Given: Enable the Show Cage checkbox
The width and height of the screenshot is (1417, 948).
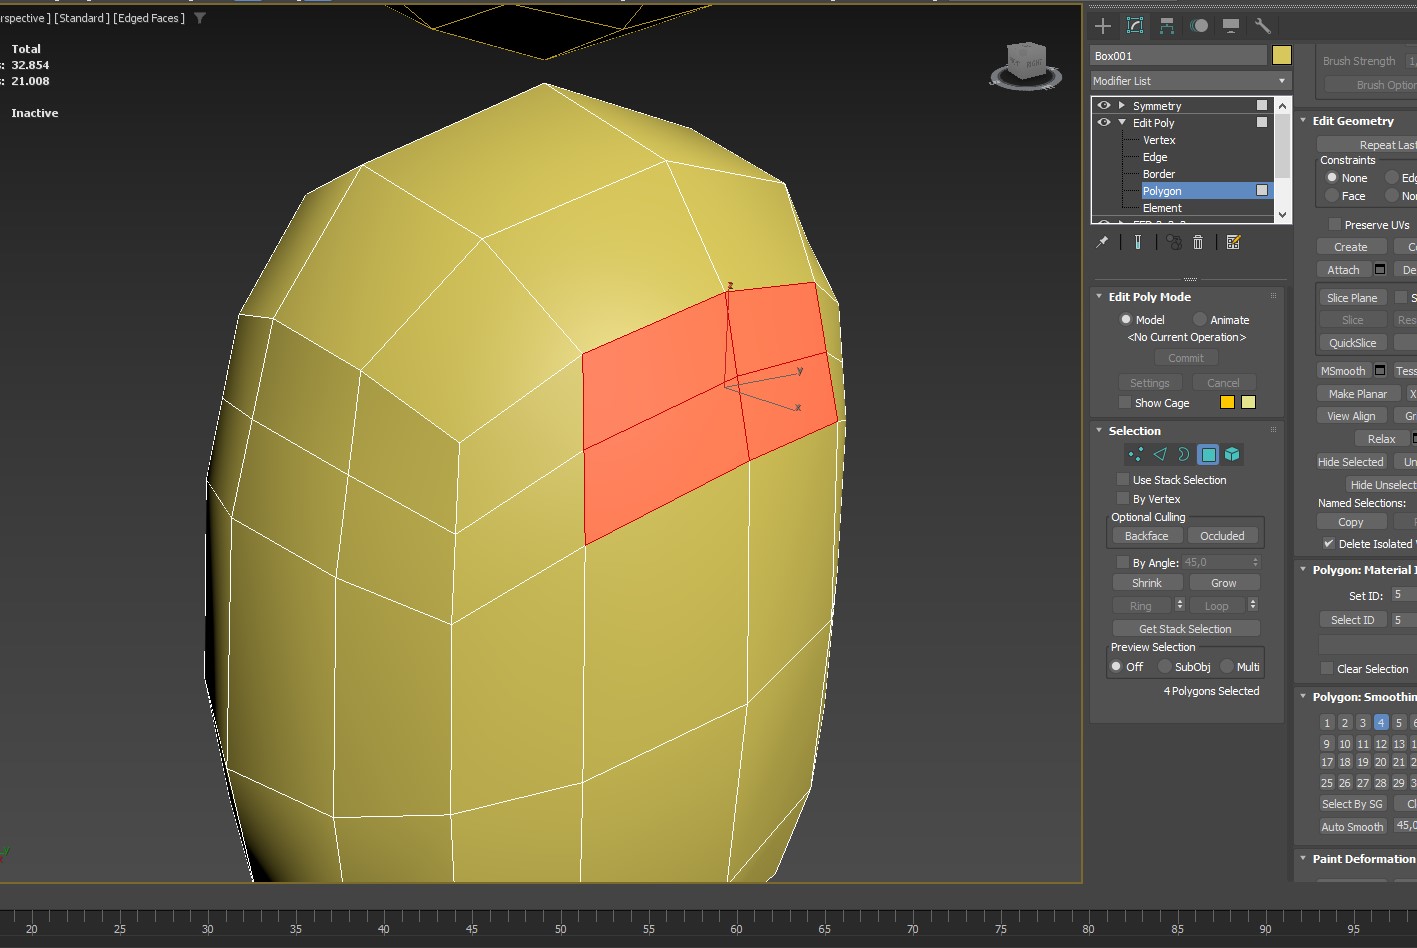Looking at the screenshot, I should tap(1125, 403).
